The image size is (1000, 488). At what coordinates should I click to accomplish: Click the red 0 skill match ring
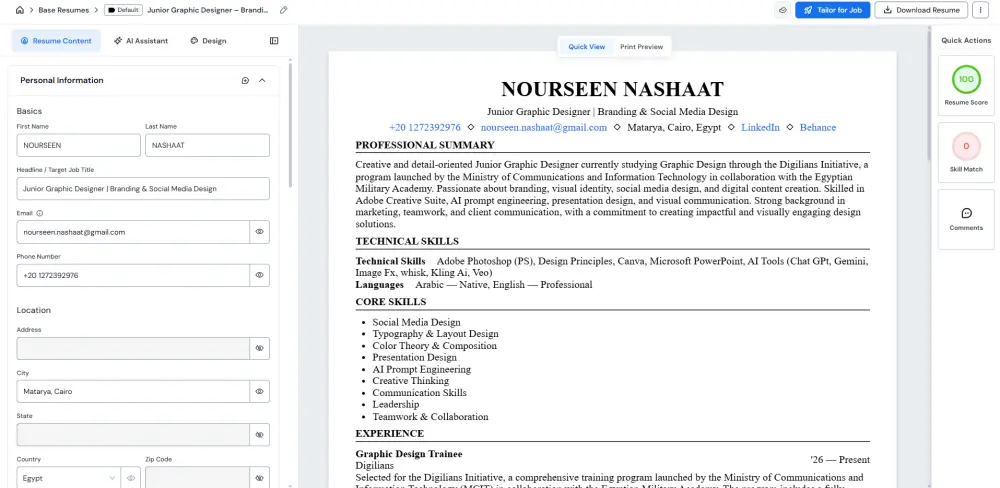click(x=966, y=146)
